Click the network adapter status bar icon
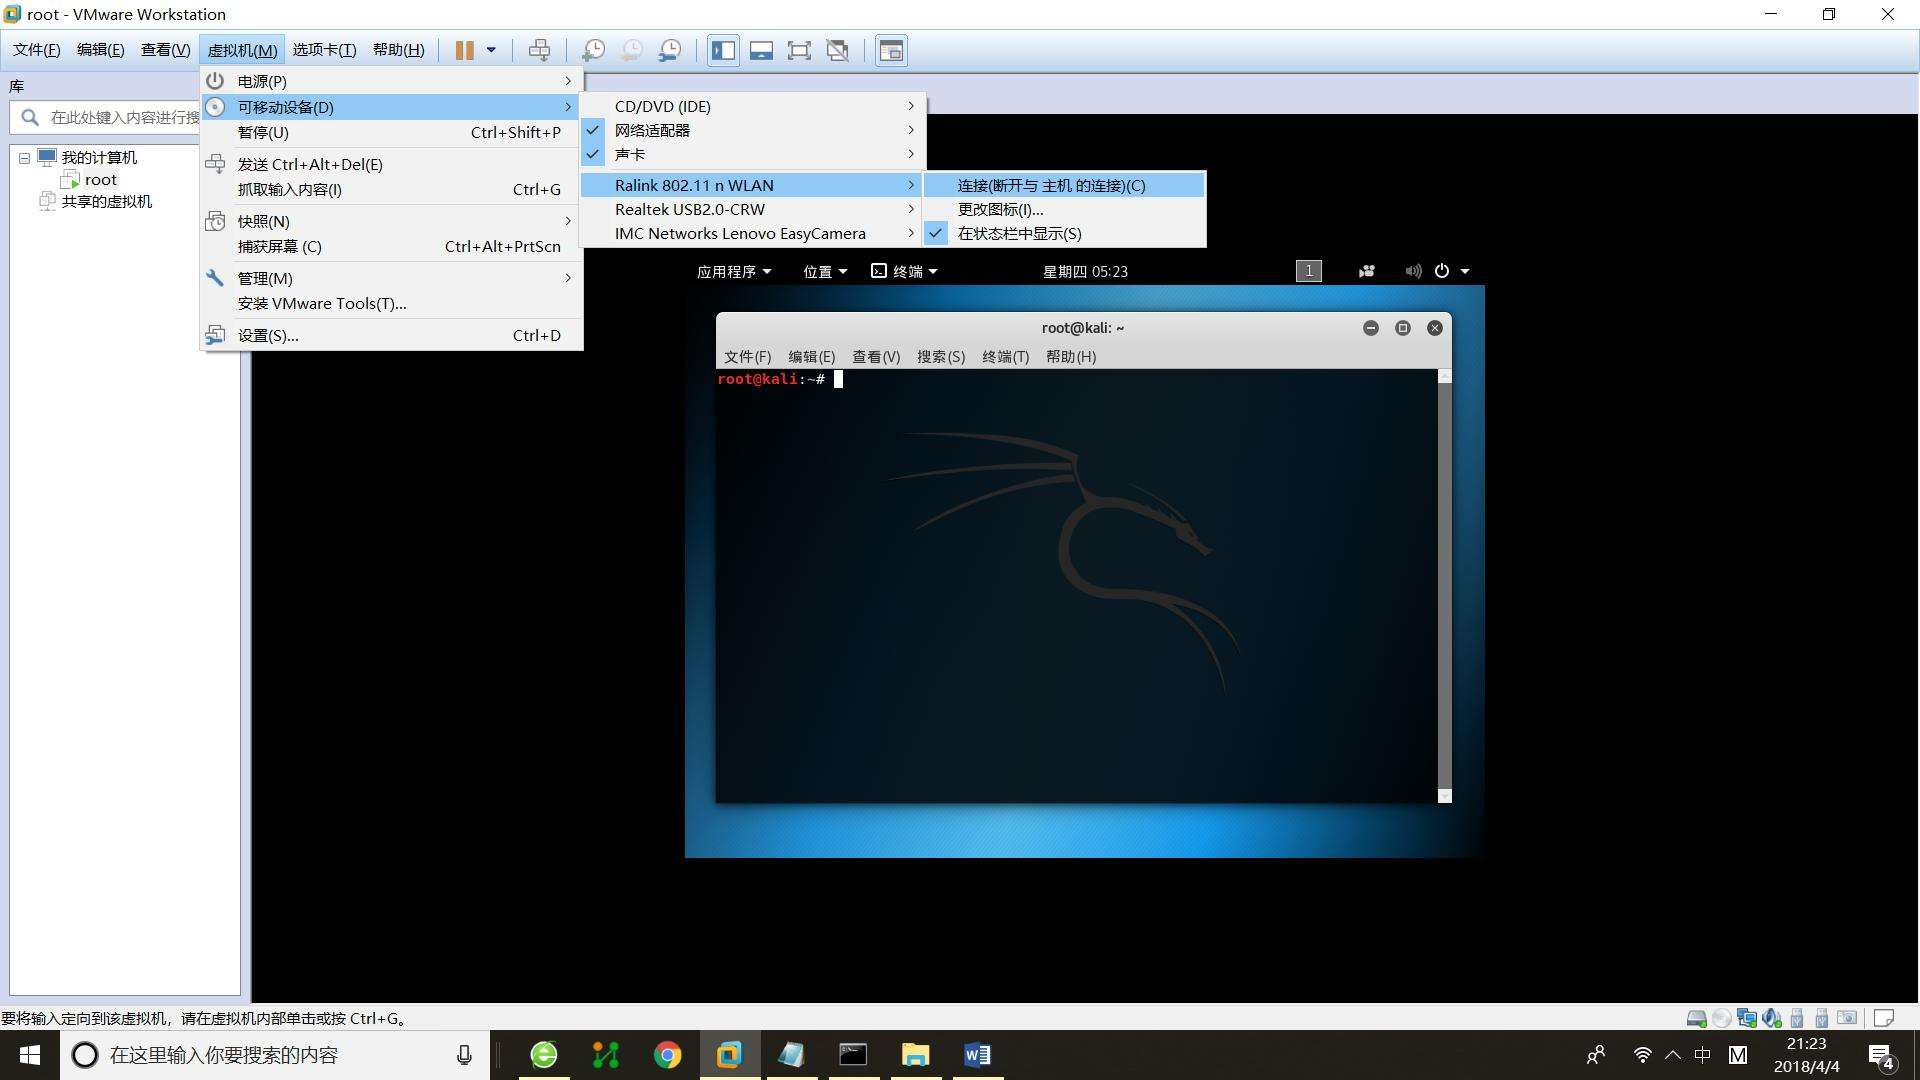1920x1080 pixels. pos(1747,1018)
